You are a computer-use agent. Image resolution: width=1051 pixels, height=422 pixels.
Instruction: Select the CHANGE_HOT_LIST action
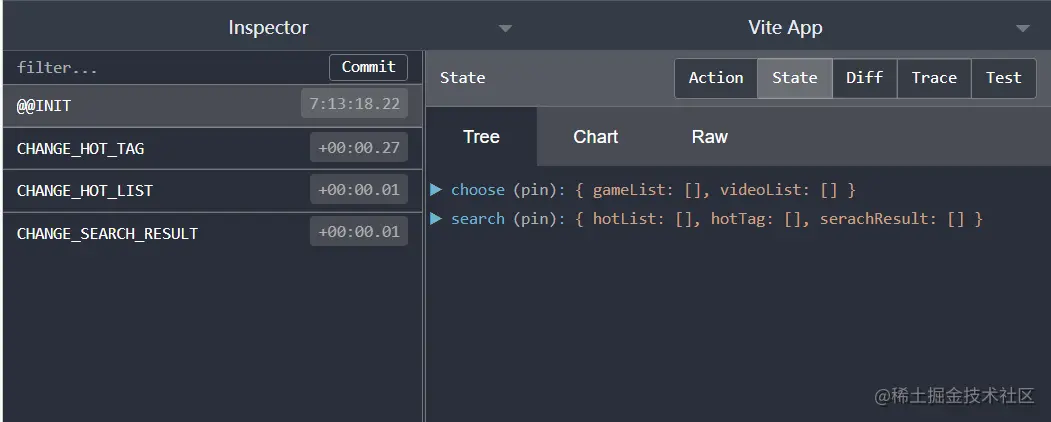(x=150, y=190)
